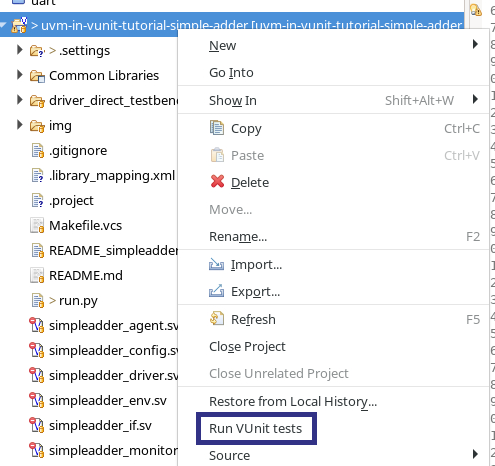This screenshot has height=466, width=495.
Task: Click the .gitignore file icon
Action: [x=37, y=151]
